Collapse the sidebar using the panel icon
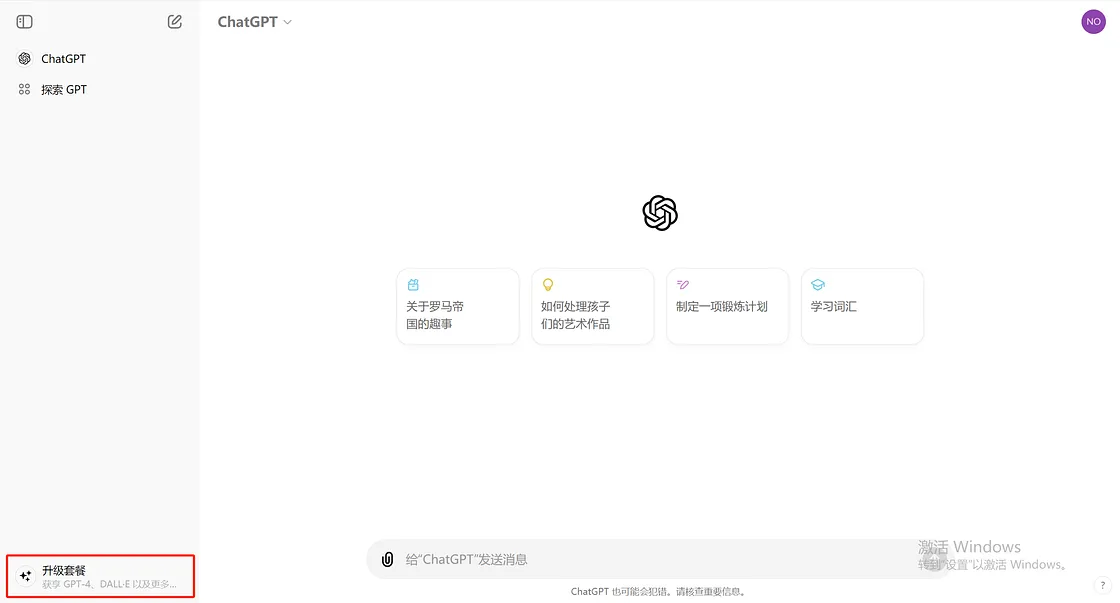Screen dimensions: 1120x603 point(23,21)
